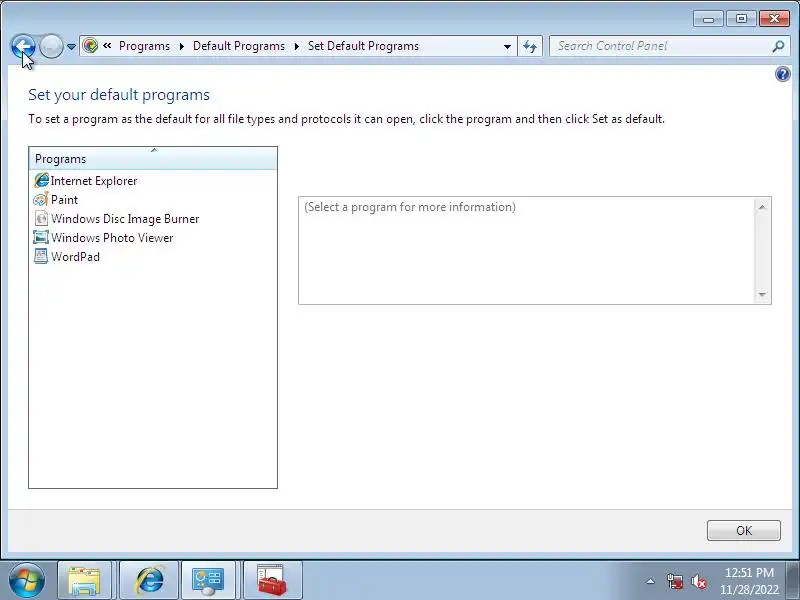Click the Control Panel icon in address bar

click(90, 46)
